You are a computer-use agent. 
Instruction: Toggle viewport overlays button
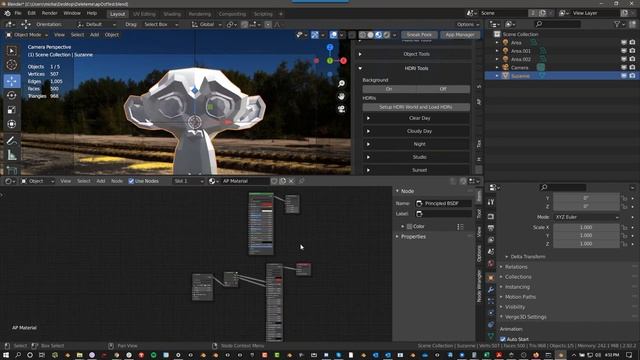click(333, 35)
